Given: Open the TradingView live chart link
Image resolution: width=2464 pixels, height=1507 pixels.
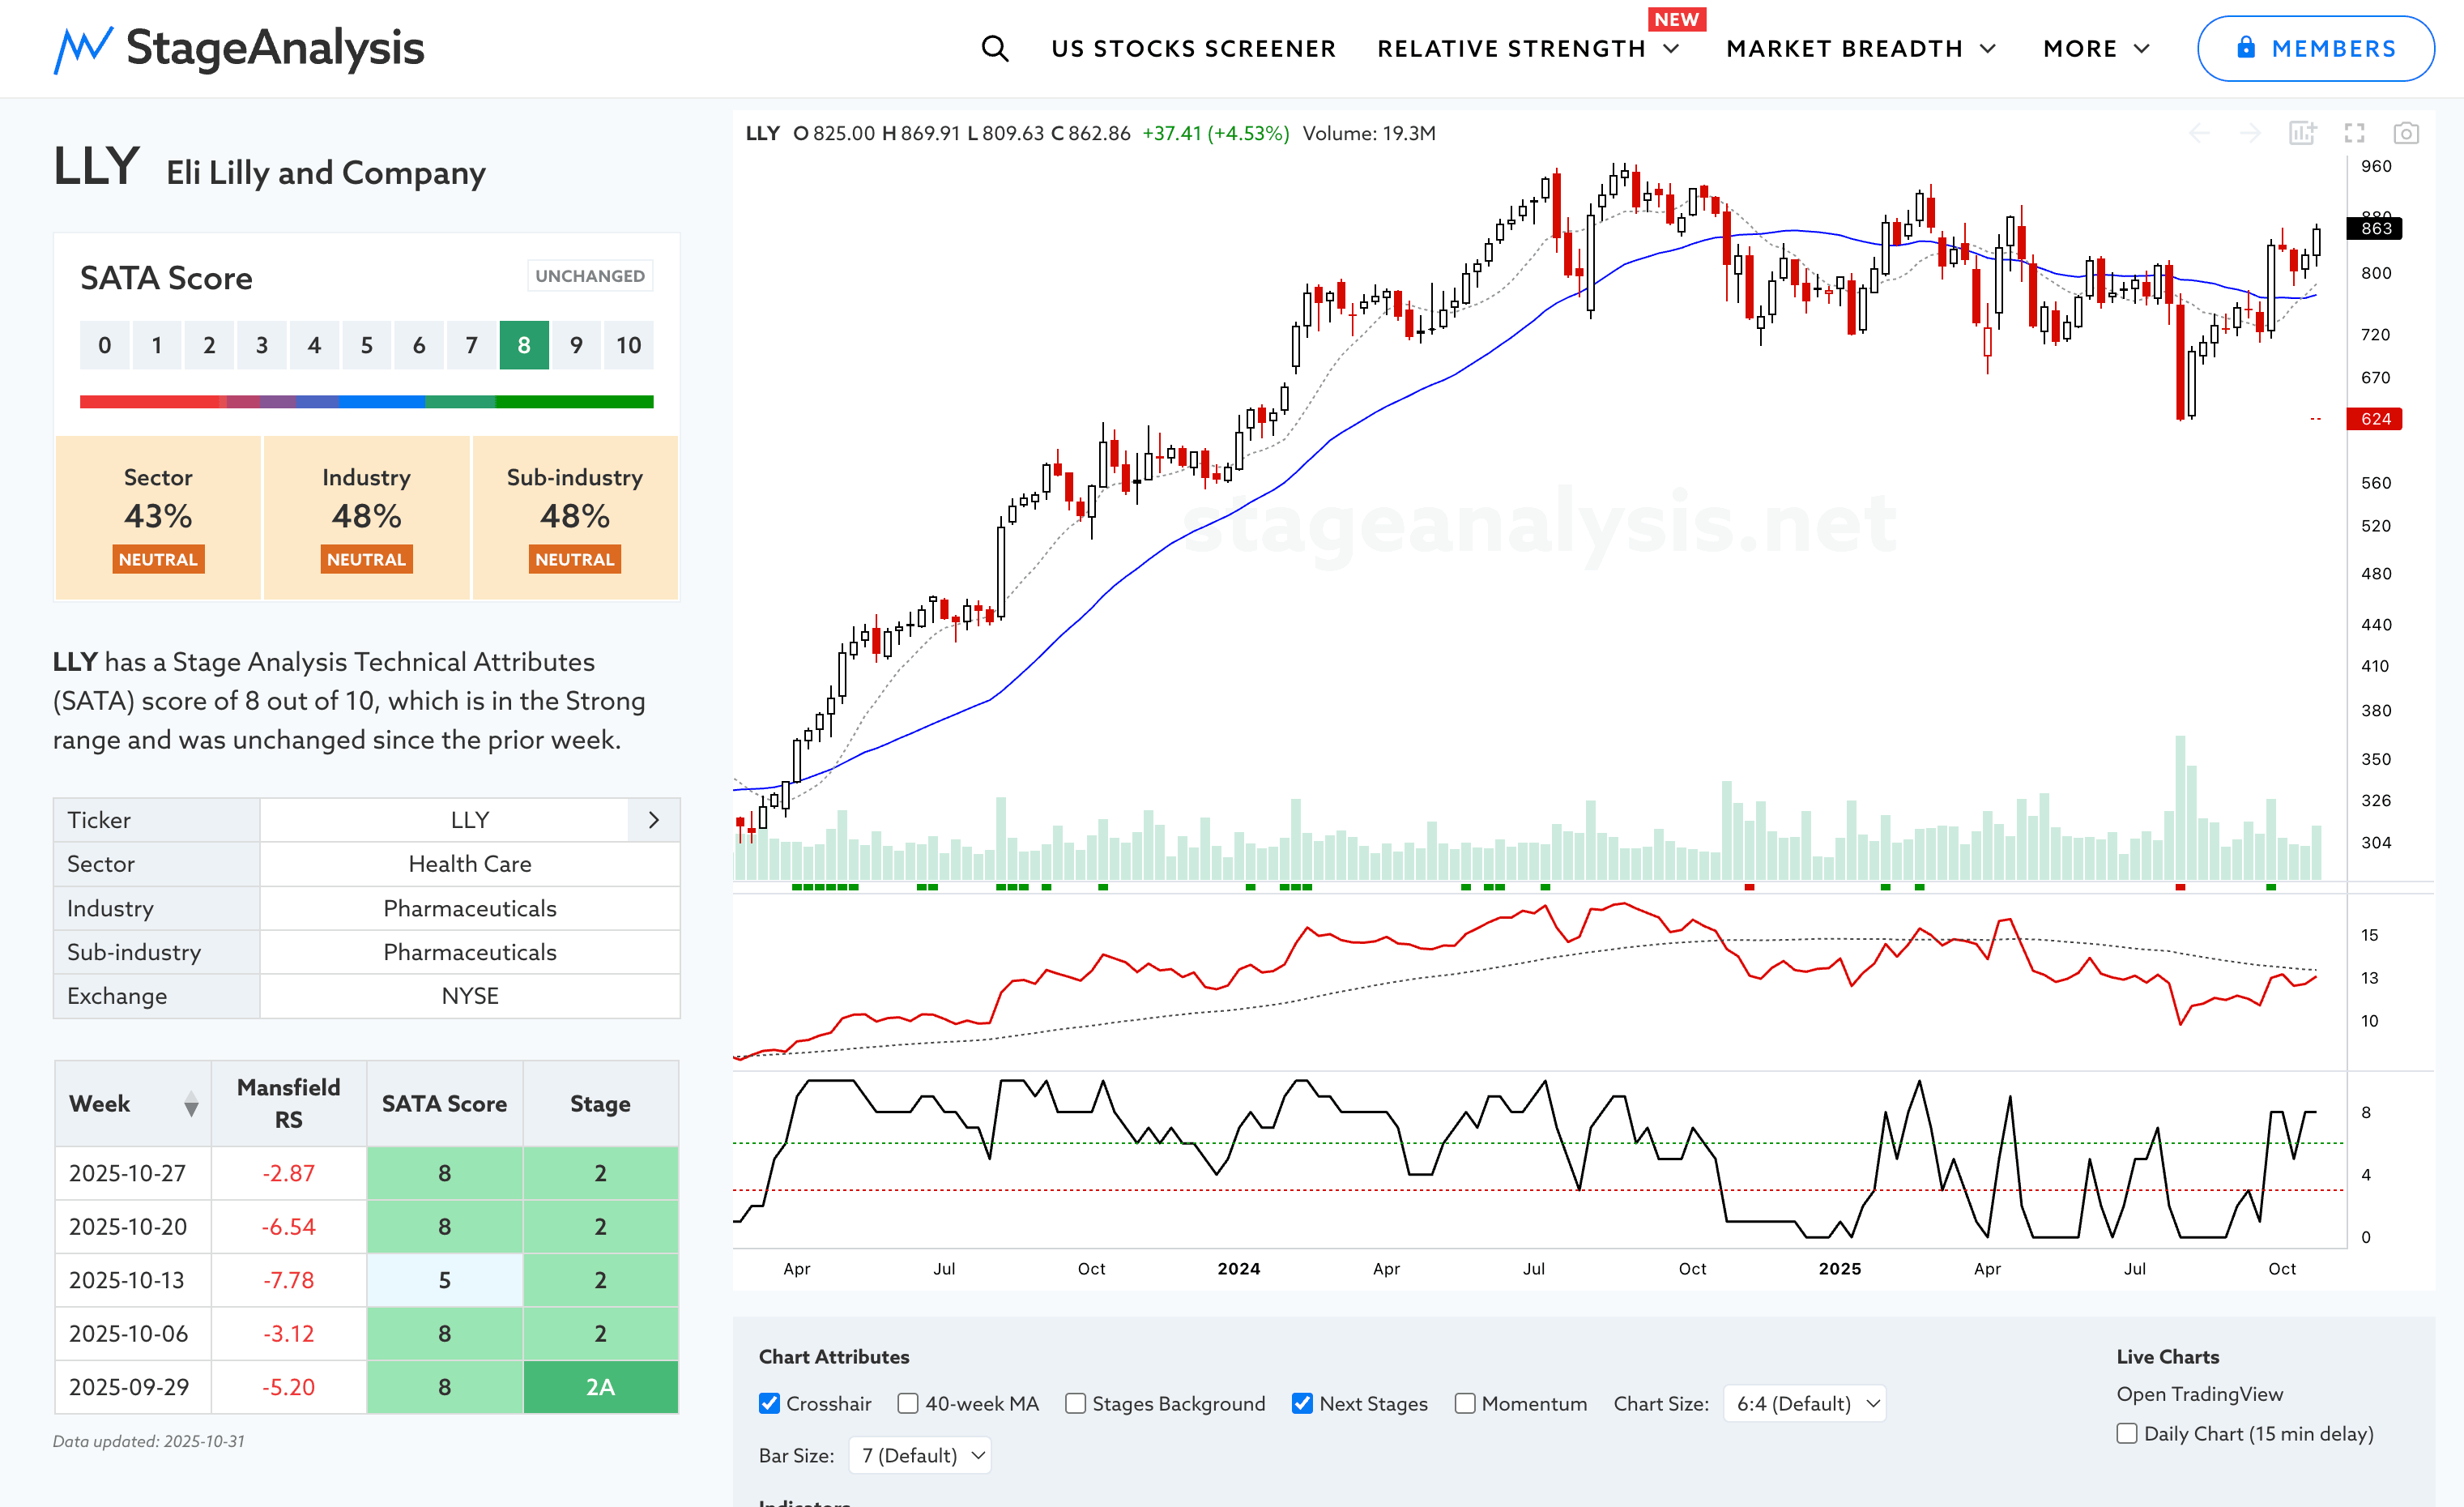Looking at the screenshot, I should point(2199,1394).
